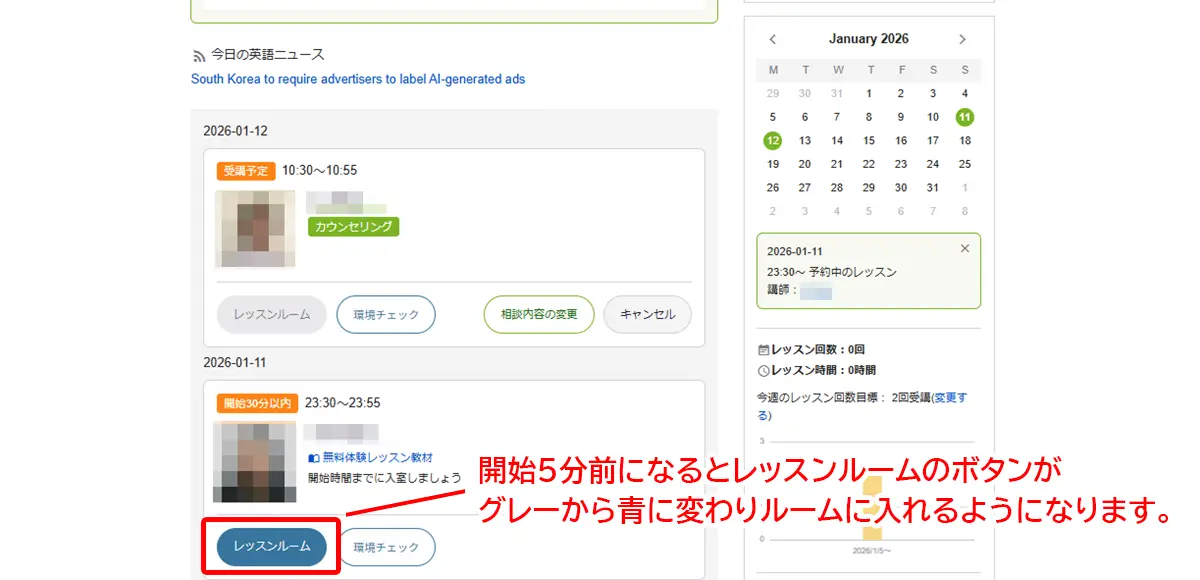Click 環境チェック for the 10:30 lesson
This screenshot has height=580, width=1200.
click(385, 314)
